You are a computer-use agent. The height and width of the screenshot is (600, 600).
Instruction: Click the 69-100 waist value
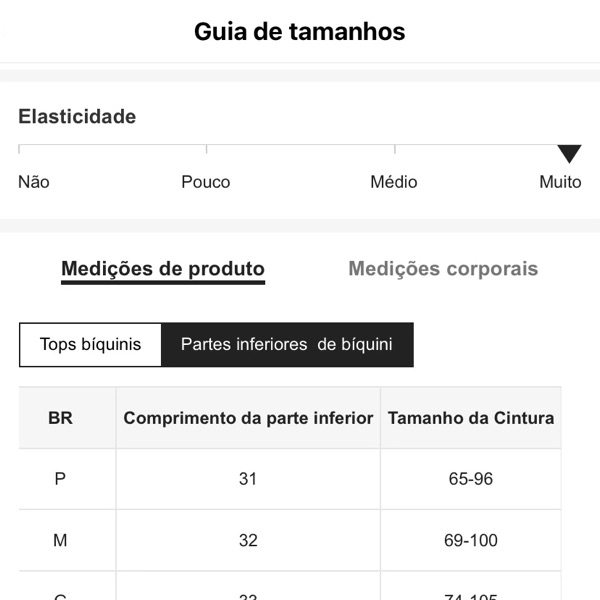[471, 540]
